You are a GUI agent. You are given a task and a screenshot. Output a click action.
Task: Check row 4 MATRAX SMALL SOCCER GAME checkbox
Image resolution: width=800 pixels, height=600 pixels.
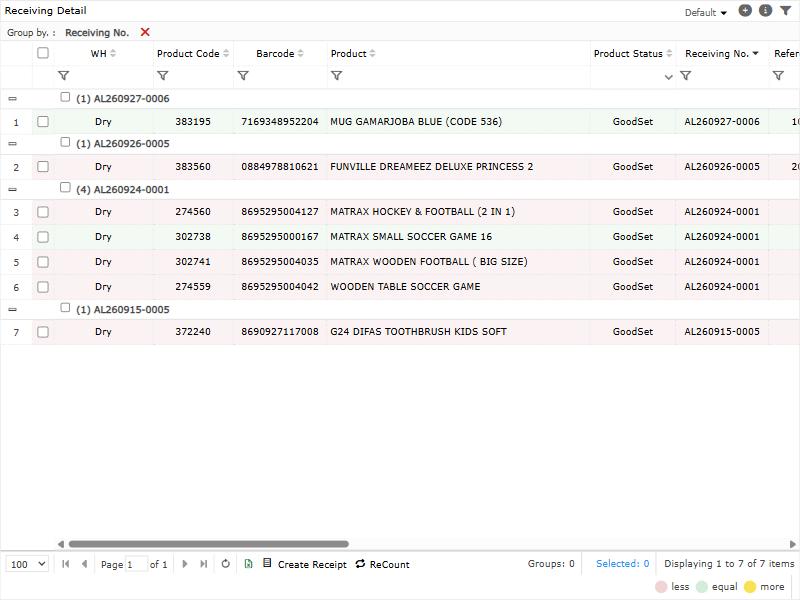click(x=43, y=237)
